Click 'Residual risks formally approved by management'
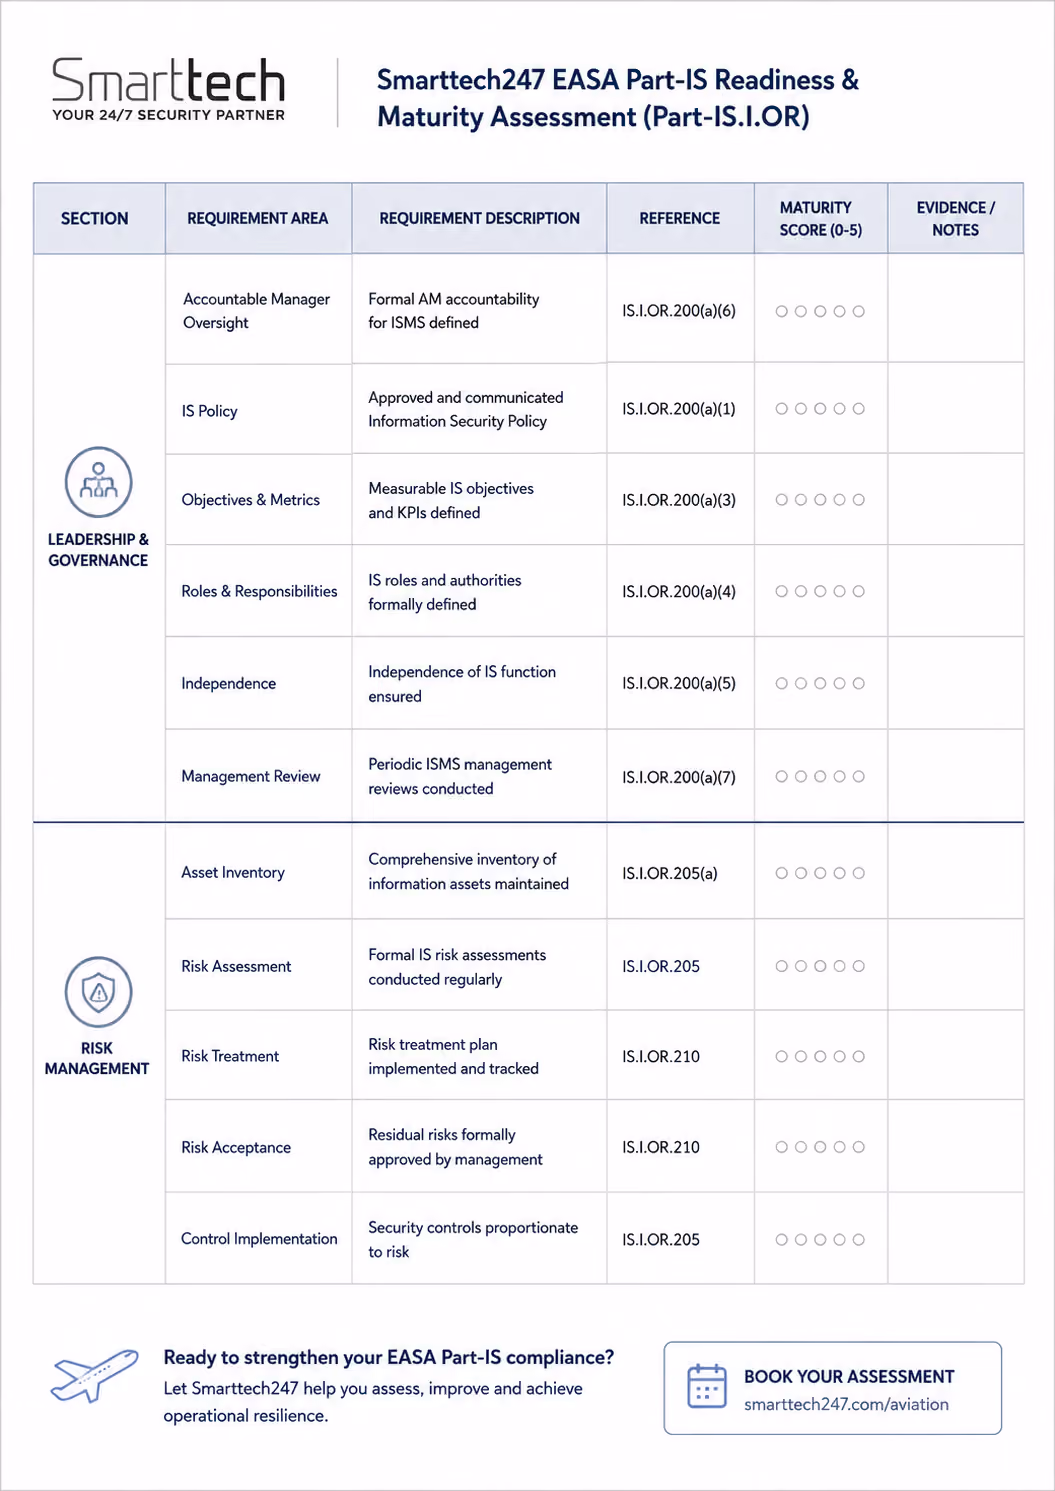Viewport: 1055px width, 1491px height. pyautogui.click(x=455, y=1147)
